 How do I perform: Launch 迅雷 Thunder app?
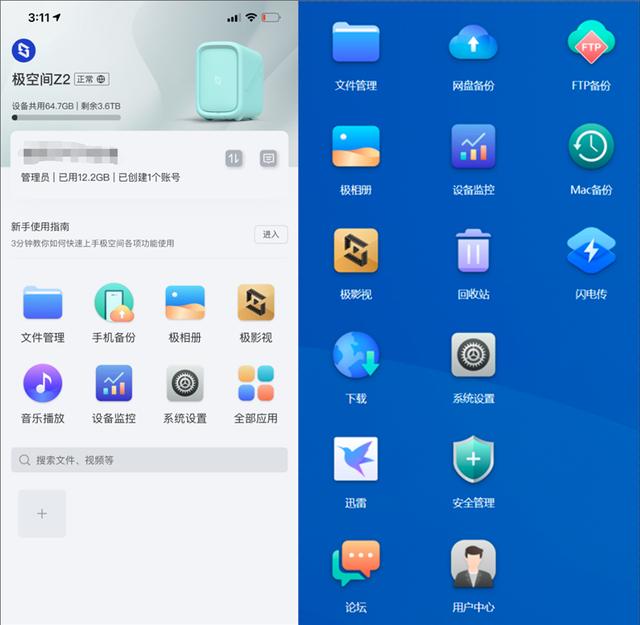click(x=356, y=459)
